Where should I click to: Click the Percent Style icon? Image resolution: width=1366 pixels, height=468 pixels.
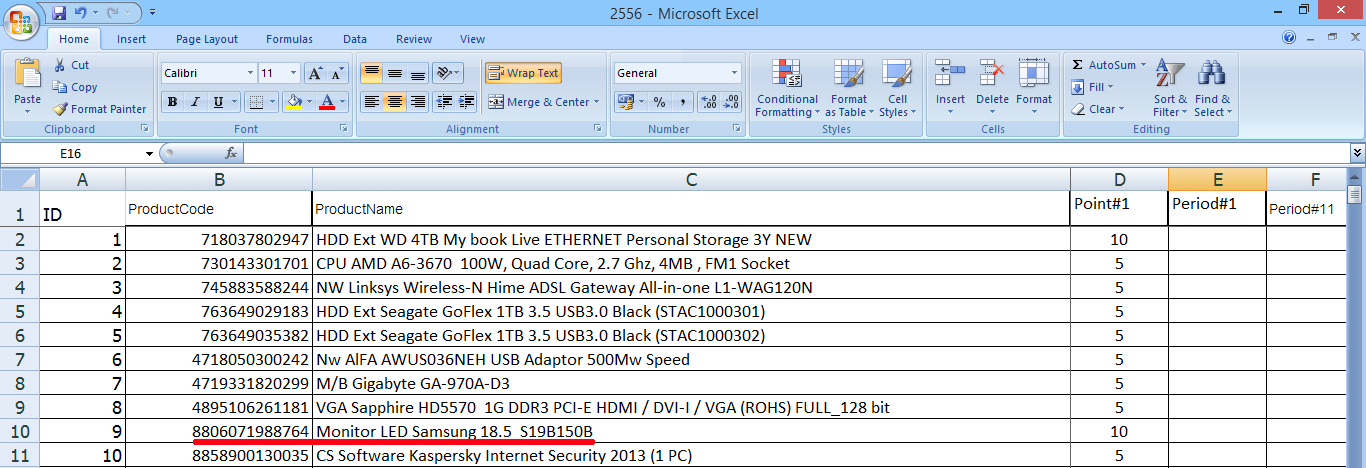pyautogui.click(x=659, y=102)
